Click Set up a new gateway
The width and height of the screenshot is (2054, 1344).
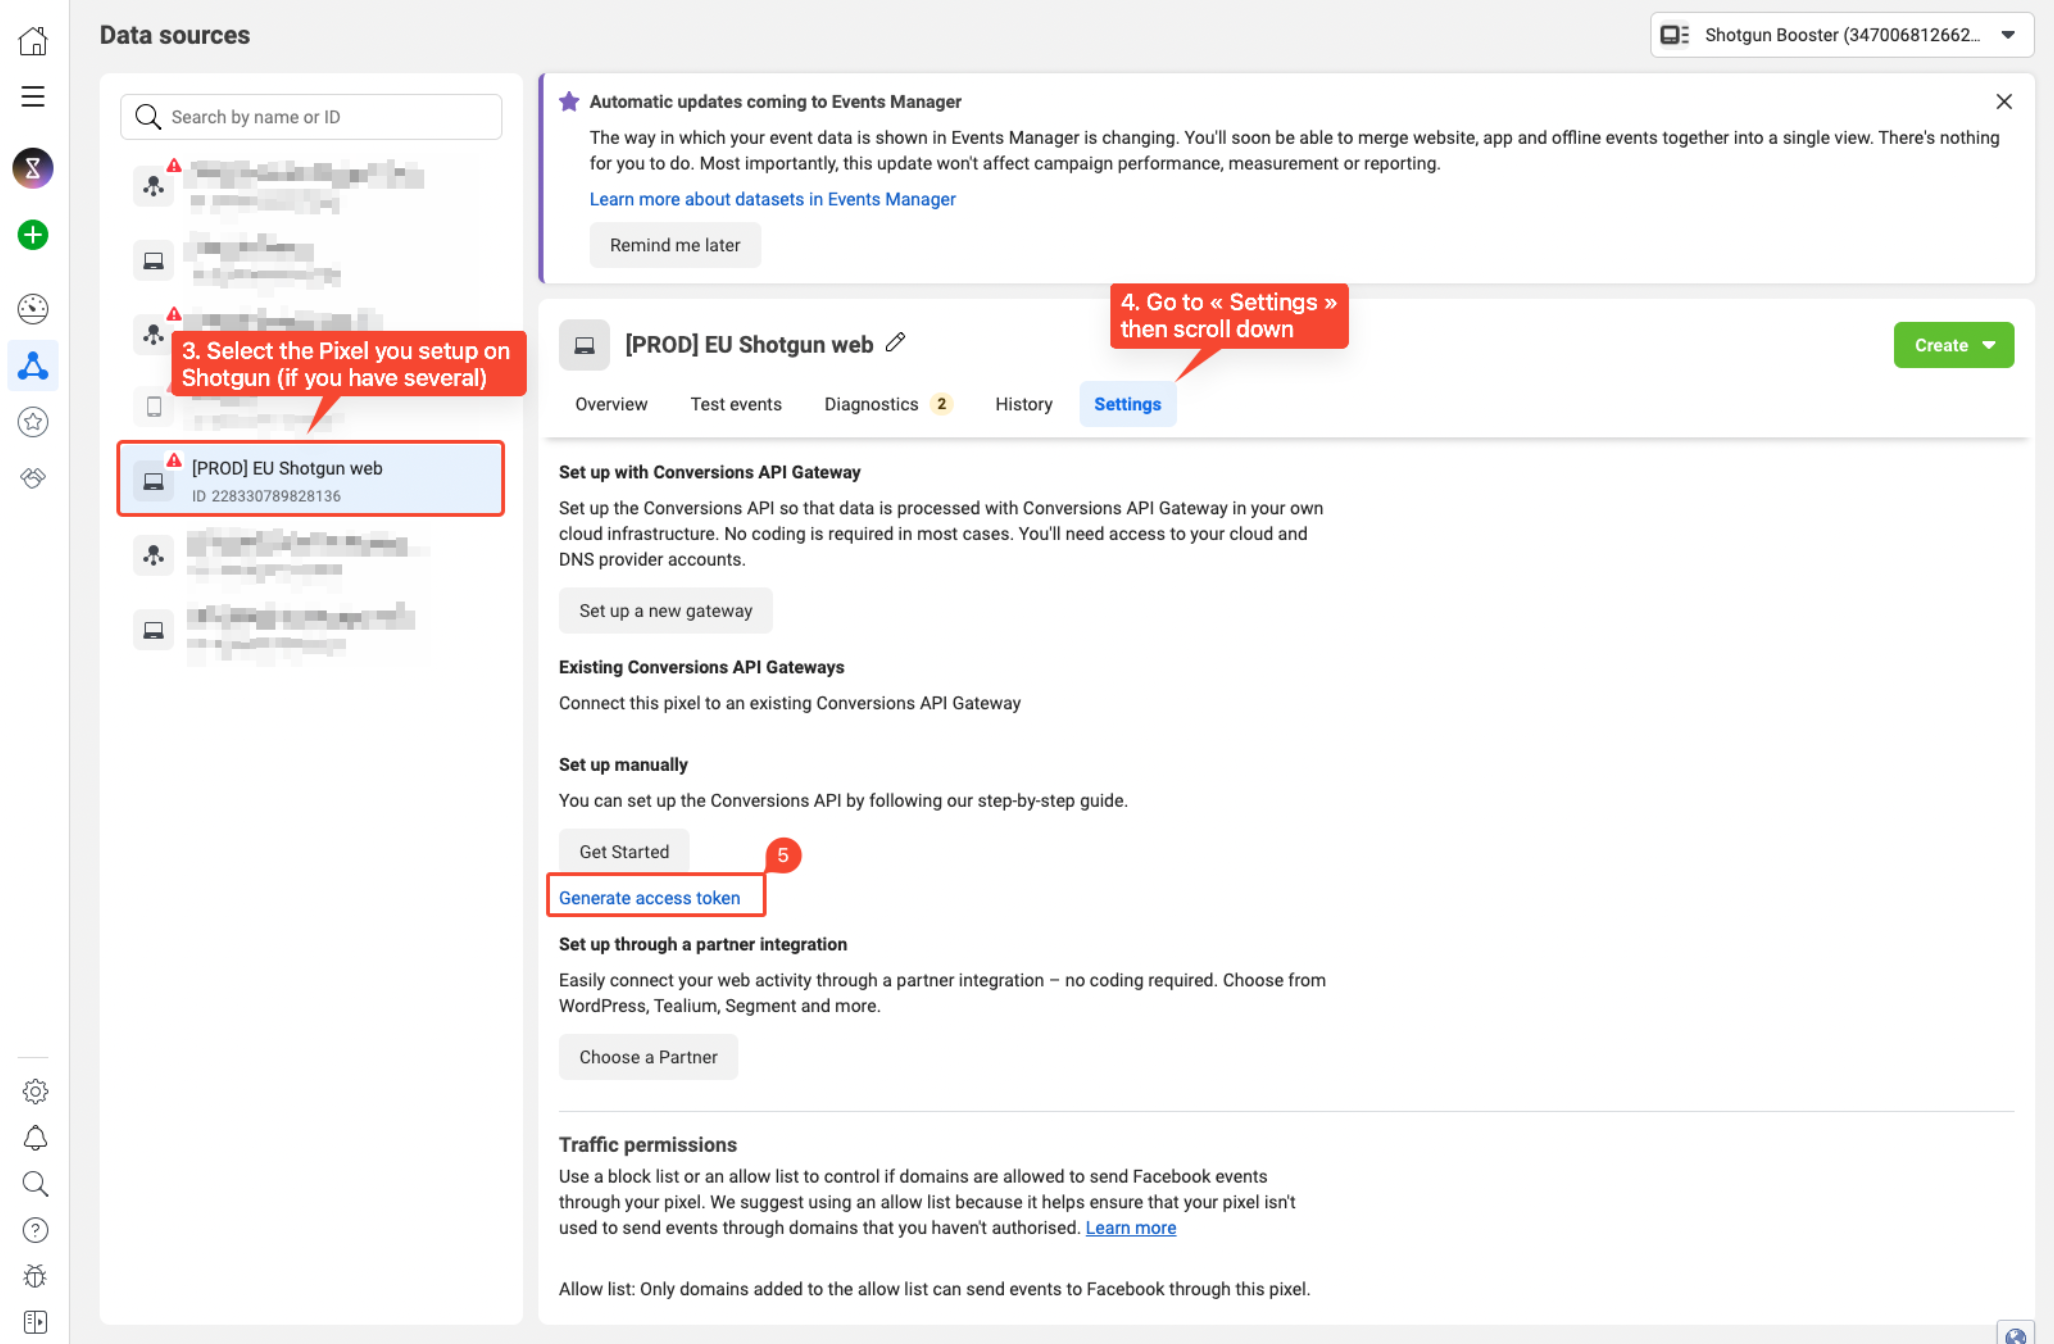(x=666, y=611)
